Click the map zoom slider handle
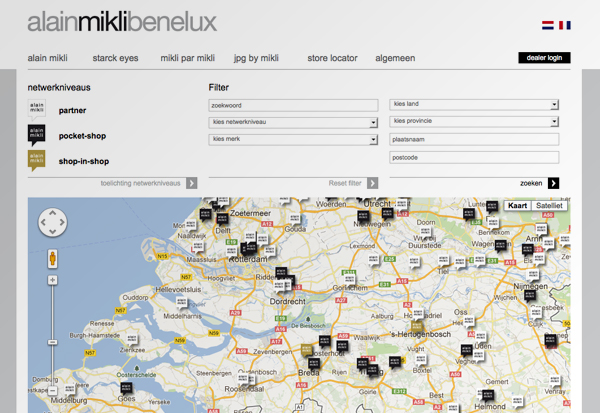The image size is (600, 413). pos(52,342)
